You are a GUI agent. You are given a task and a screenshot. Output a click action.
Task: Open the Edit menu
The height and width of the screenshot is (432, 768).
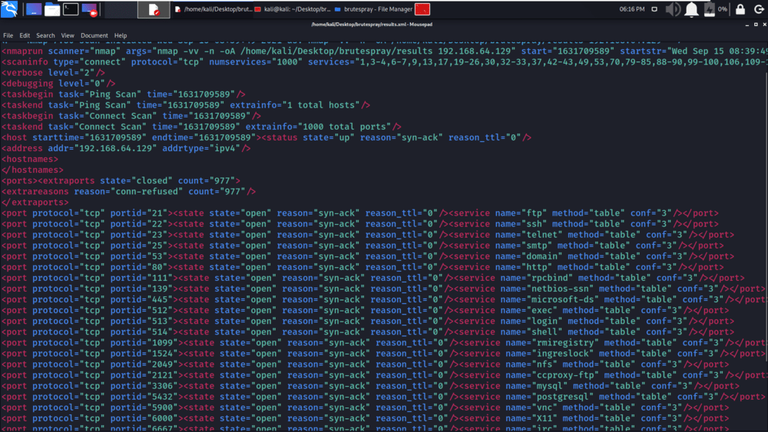pyautogui.click(x=24, y=35)
